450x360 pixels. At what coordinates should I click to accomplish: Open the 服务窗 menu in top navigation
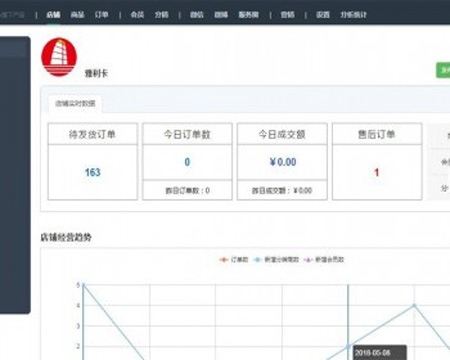pos(249,15)
